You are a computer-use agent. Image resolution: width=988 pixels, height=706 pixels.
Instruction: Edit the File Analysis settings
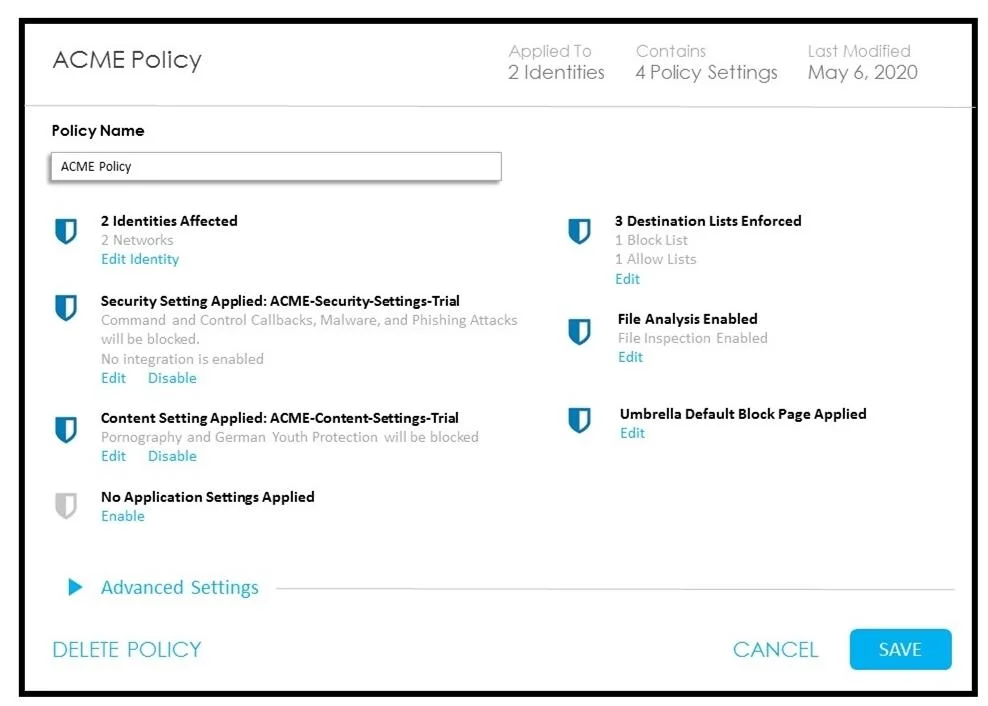point(630,357)
